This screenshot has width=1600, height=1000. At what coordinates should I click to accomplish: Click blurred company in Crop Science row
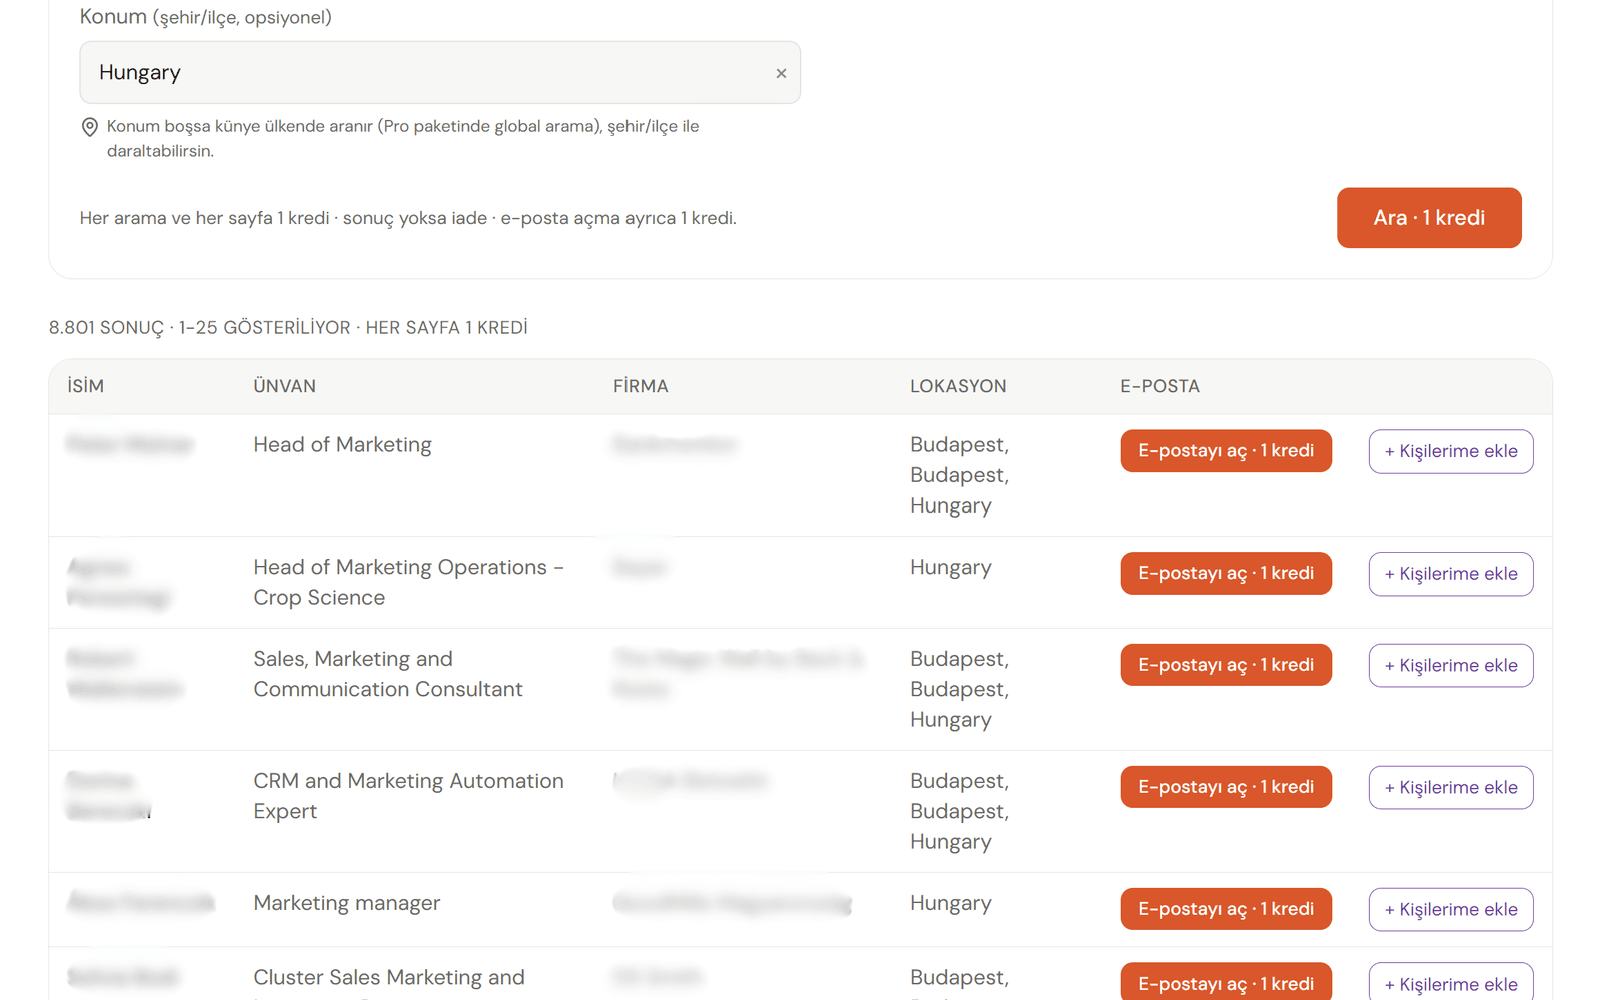tap(639, 567)
